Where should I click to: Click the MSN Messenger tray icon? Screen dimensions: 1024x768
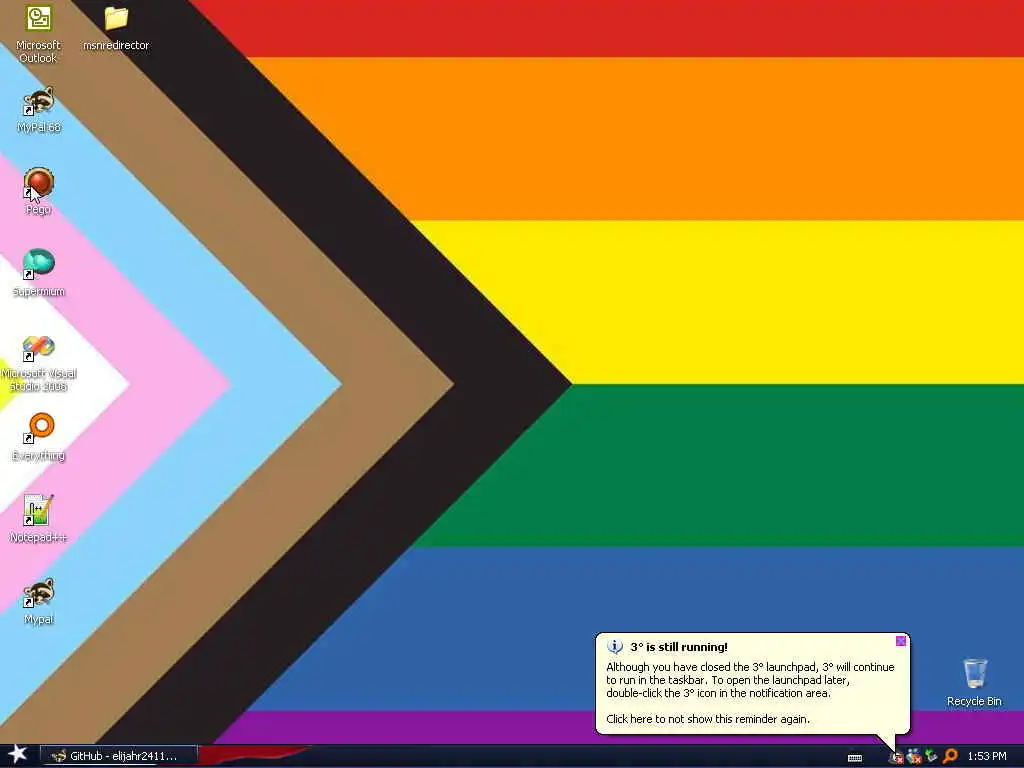(x=914, y=756)
